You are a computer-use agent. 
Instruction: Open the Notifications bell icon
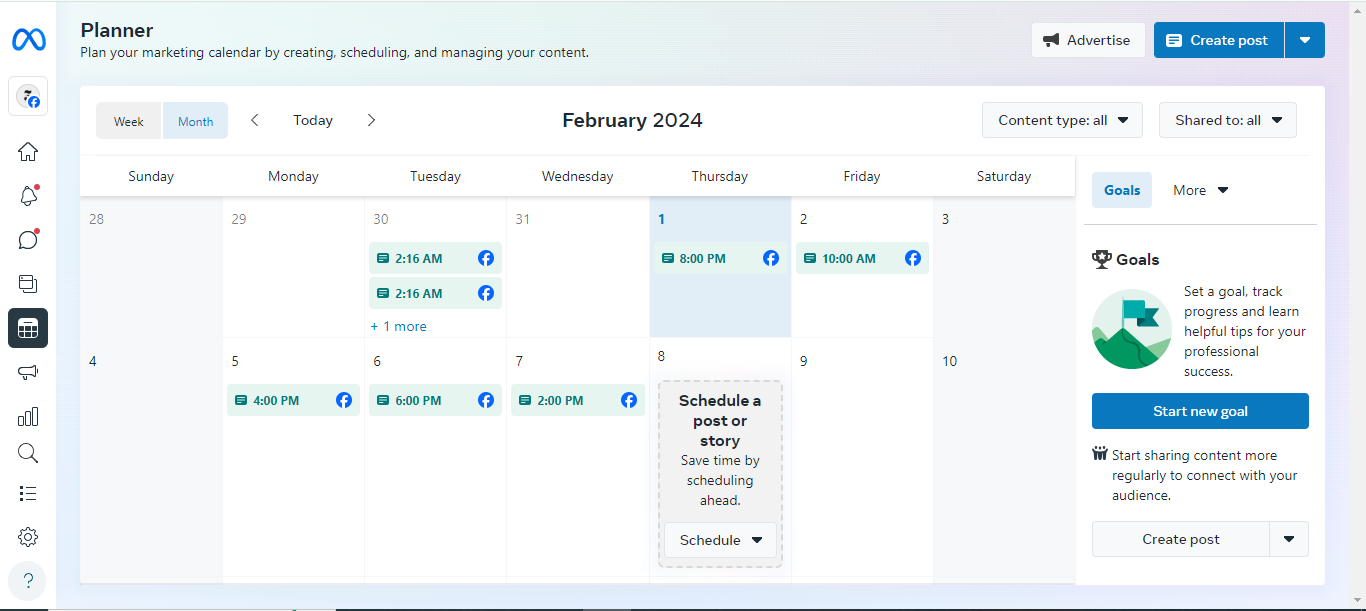[28, 196]
